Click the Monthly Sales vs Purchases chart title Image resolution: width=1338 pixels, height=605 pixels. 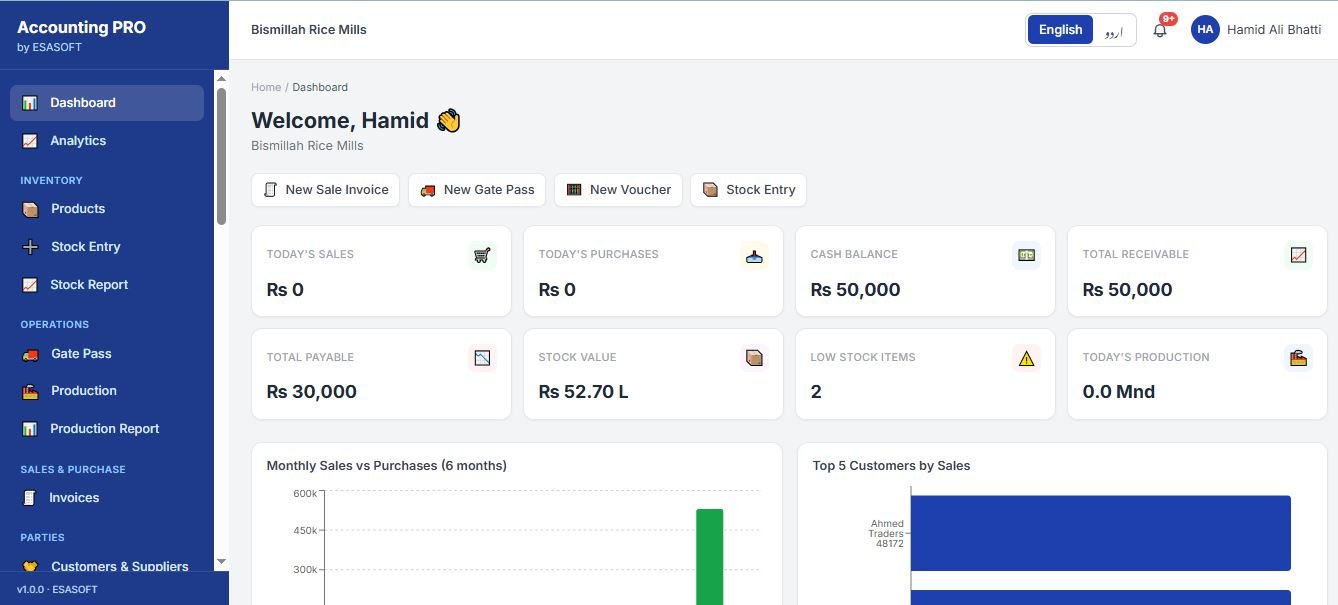point(386,466)
